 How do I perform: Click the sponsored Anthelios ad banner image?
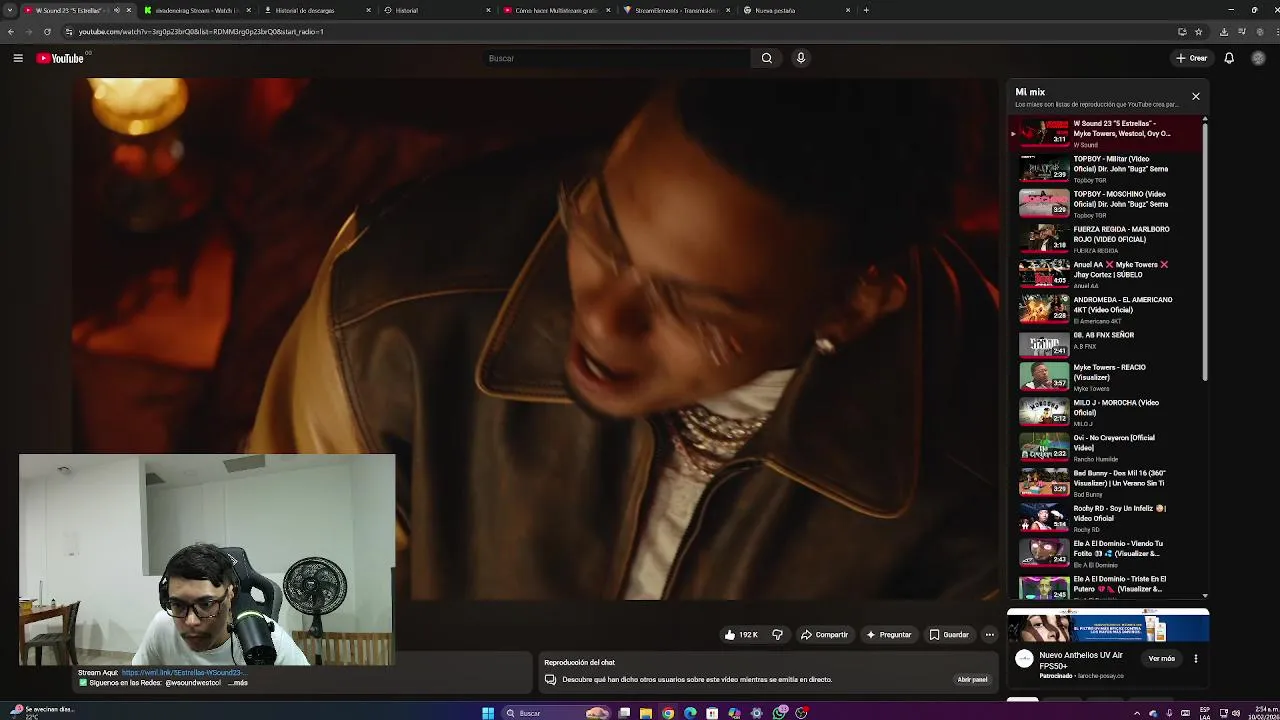coord(1108,627)
